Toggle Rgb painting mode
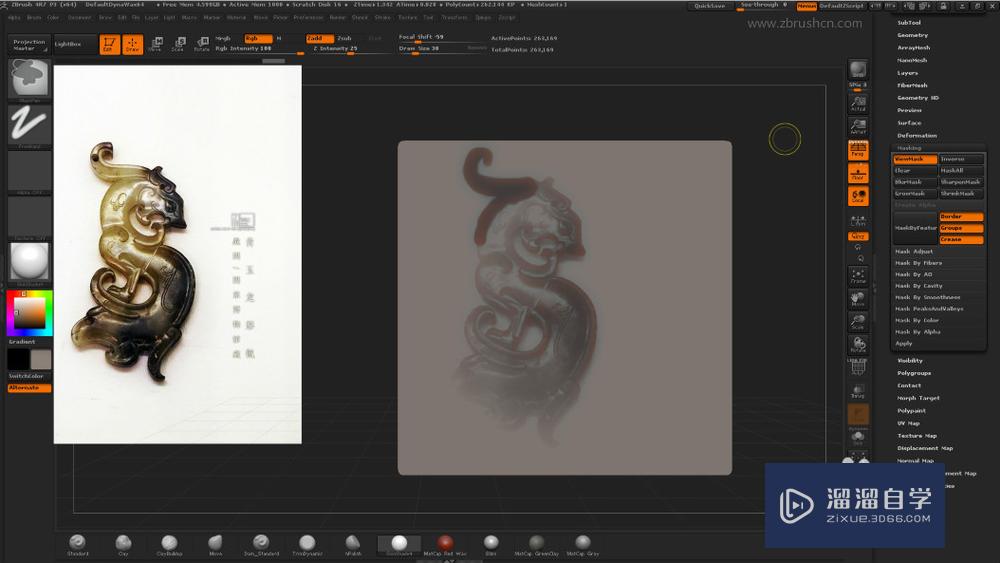The height and width of the screenshot is (563, 1000). tap(258, 38)
